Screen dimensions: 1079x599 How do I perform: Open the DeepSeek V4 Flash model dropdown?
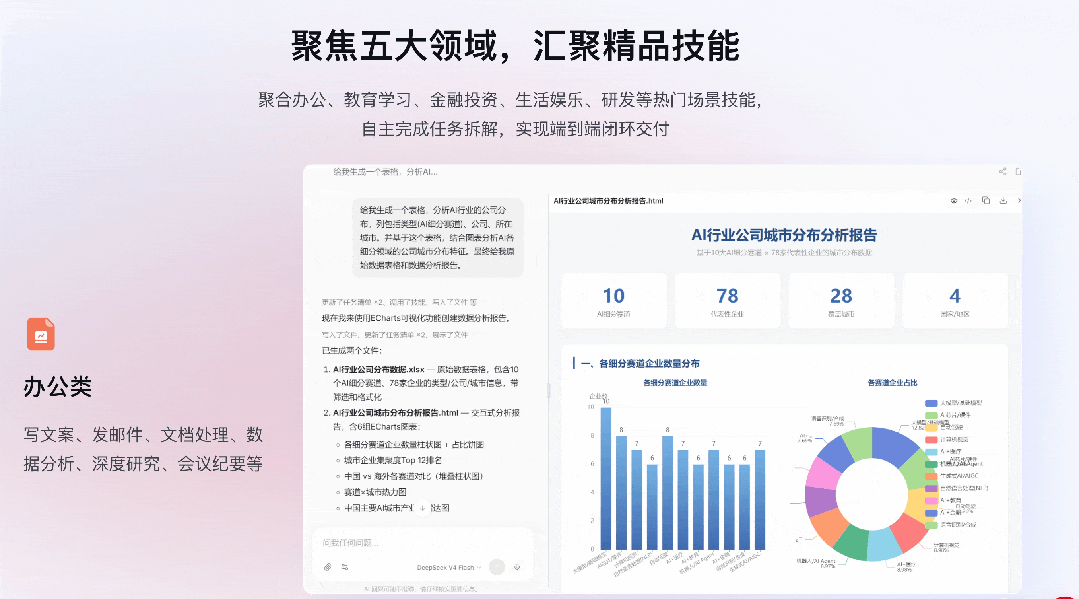coord(449,567)
